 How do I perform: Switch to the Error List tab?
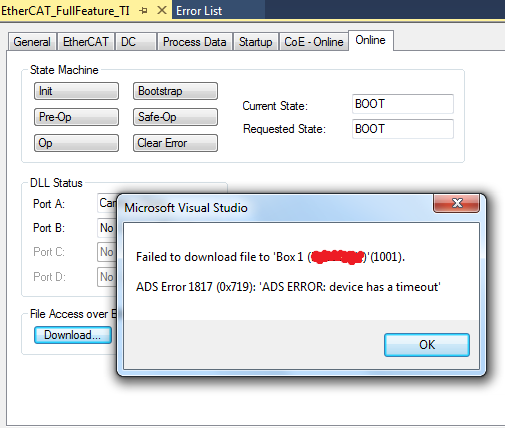tap(199, 11)
